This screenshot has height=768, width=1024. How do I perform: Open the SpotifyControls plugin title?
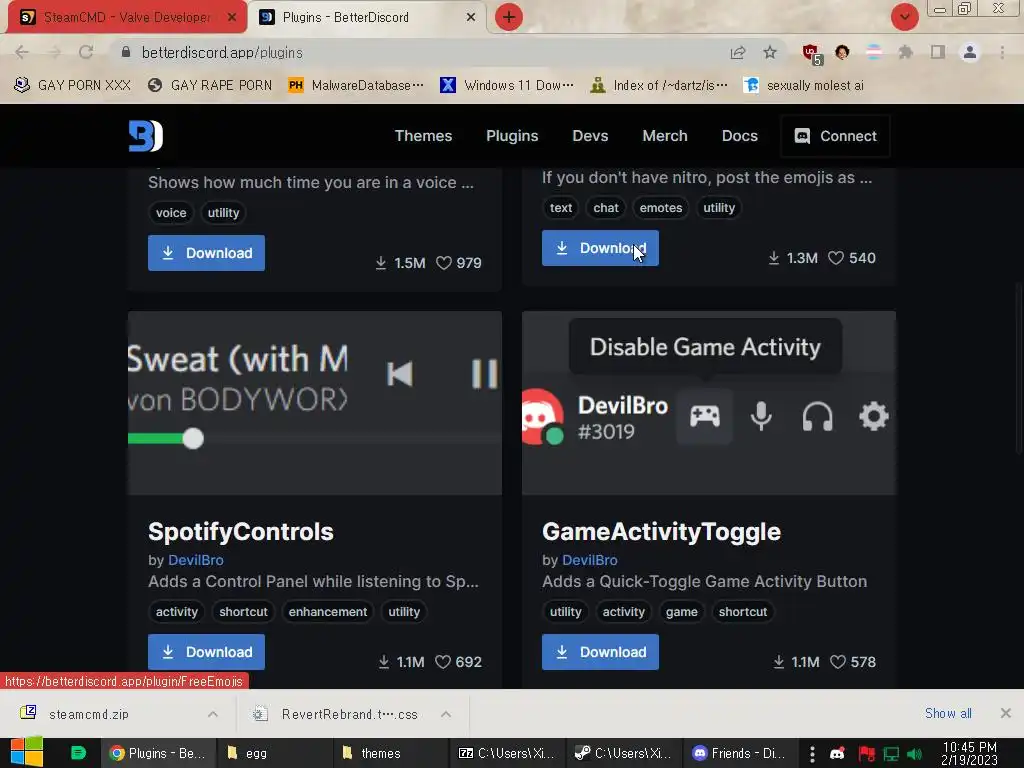pyautogui.click(x=241, y=532)
